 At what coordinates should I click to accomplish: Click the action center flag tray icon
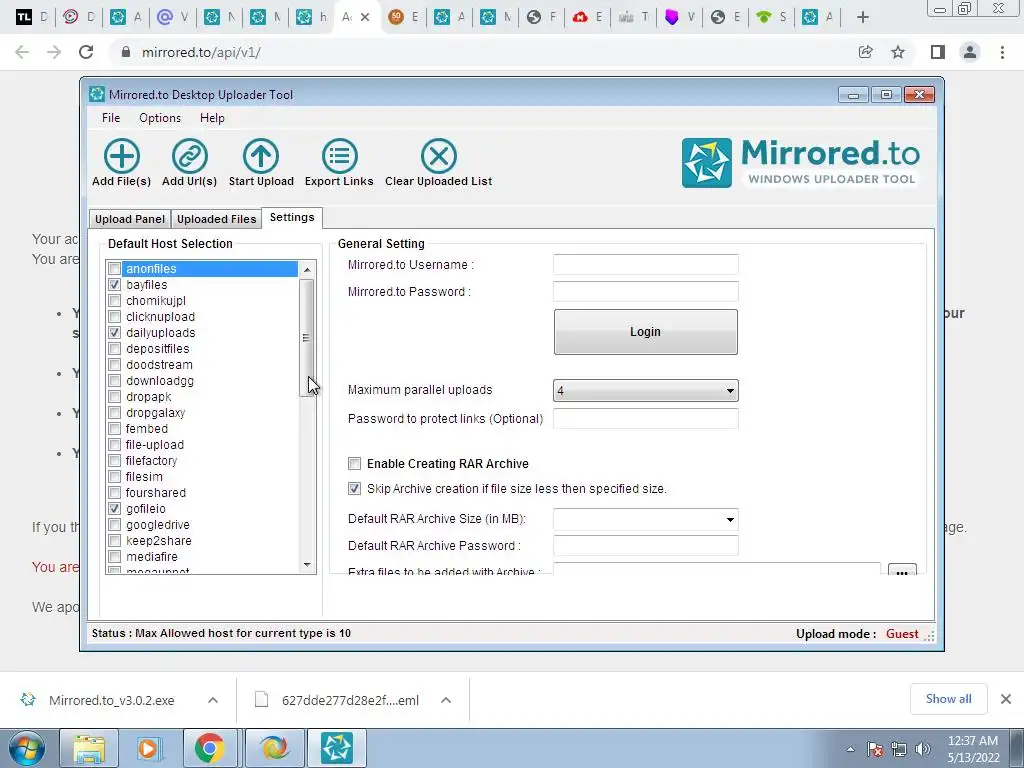coord(874,749)
